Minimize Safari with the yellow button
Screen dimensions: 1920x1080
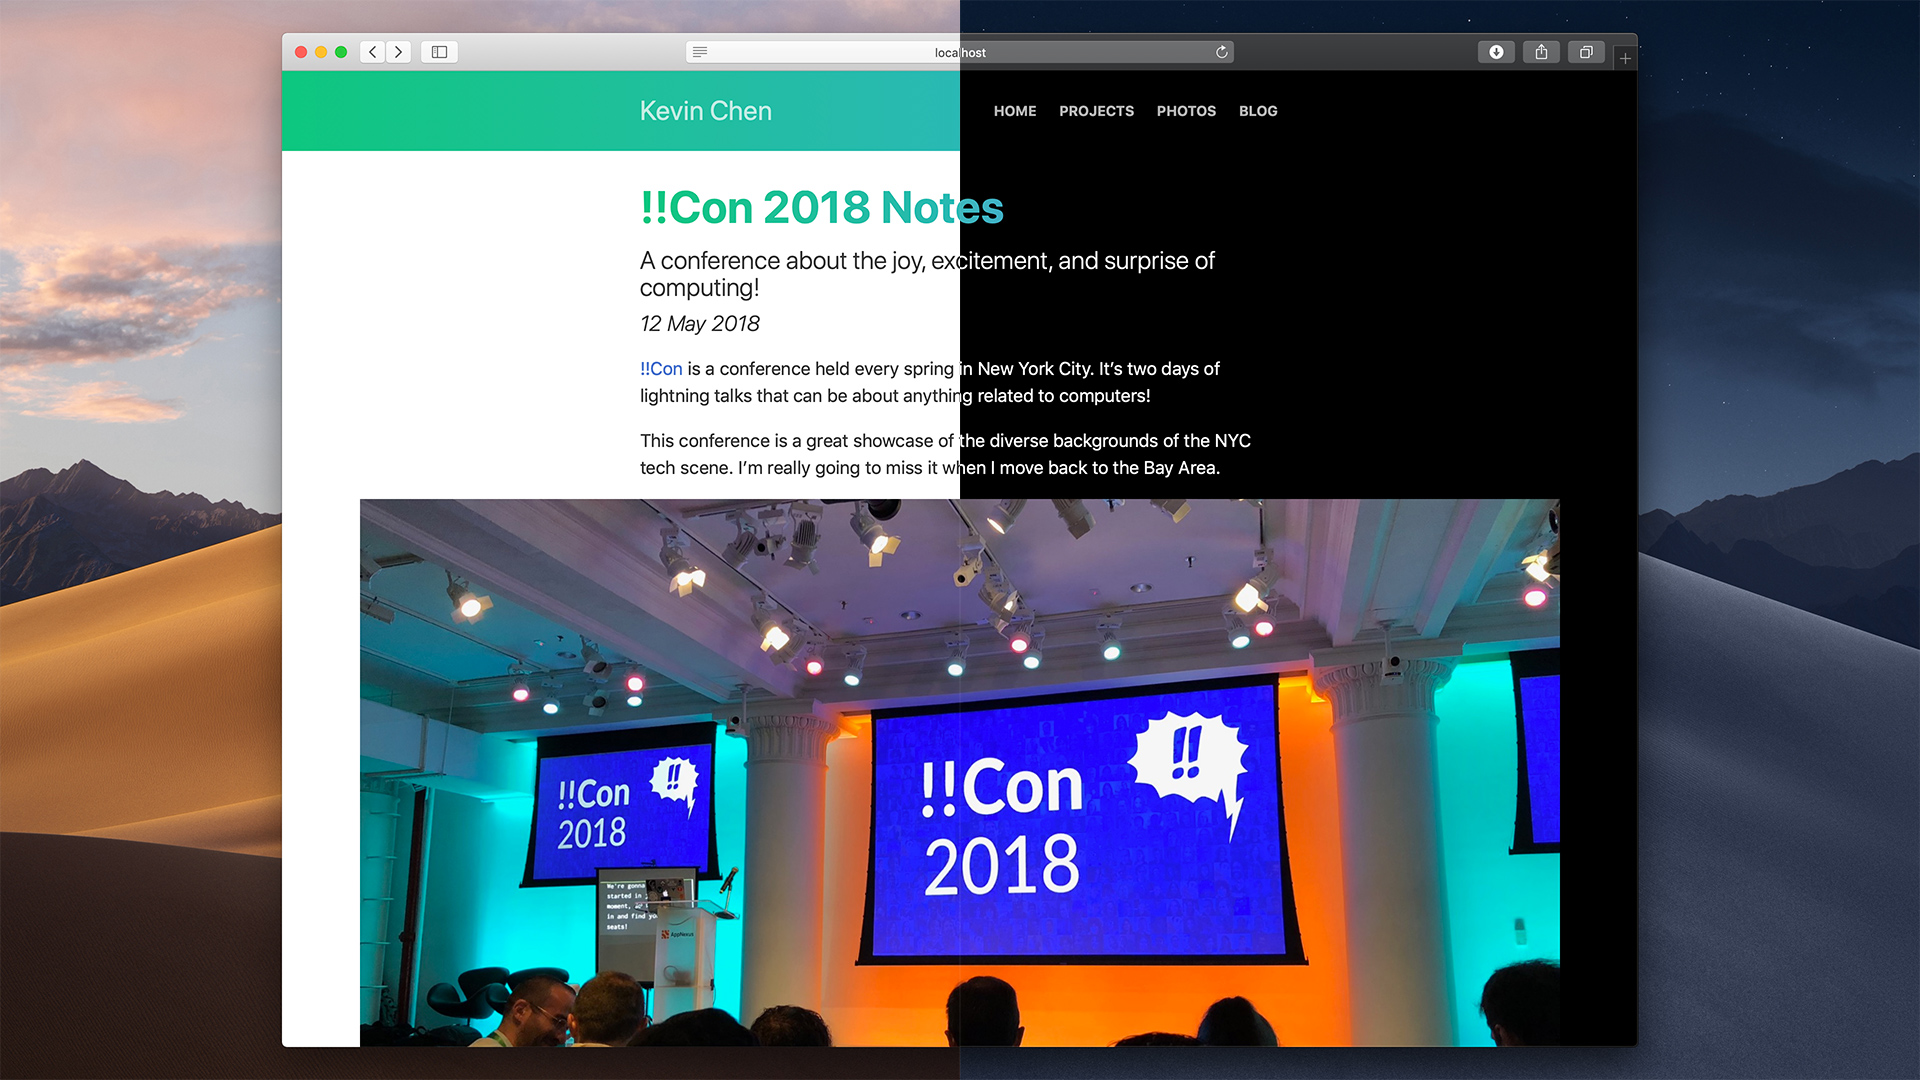[320, 51]
